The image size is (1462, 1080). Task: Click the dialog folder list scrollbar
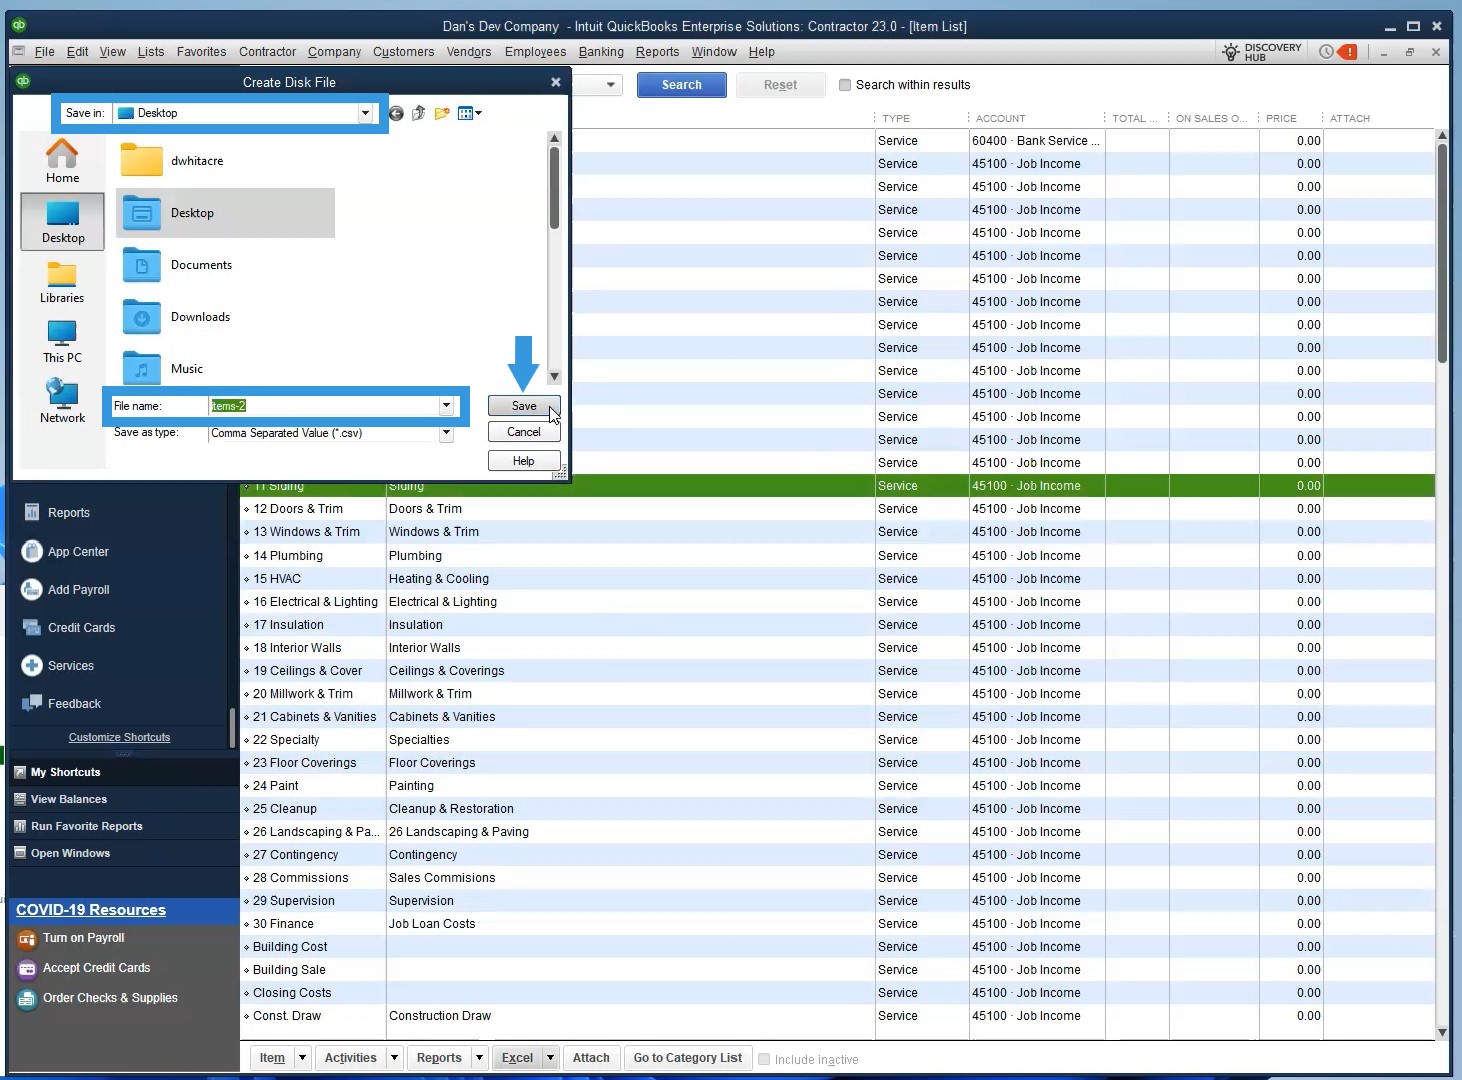[554, 188]
